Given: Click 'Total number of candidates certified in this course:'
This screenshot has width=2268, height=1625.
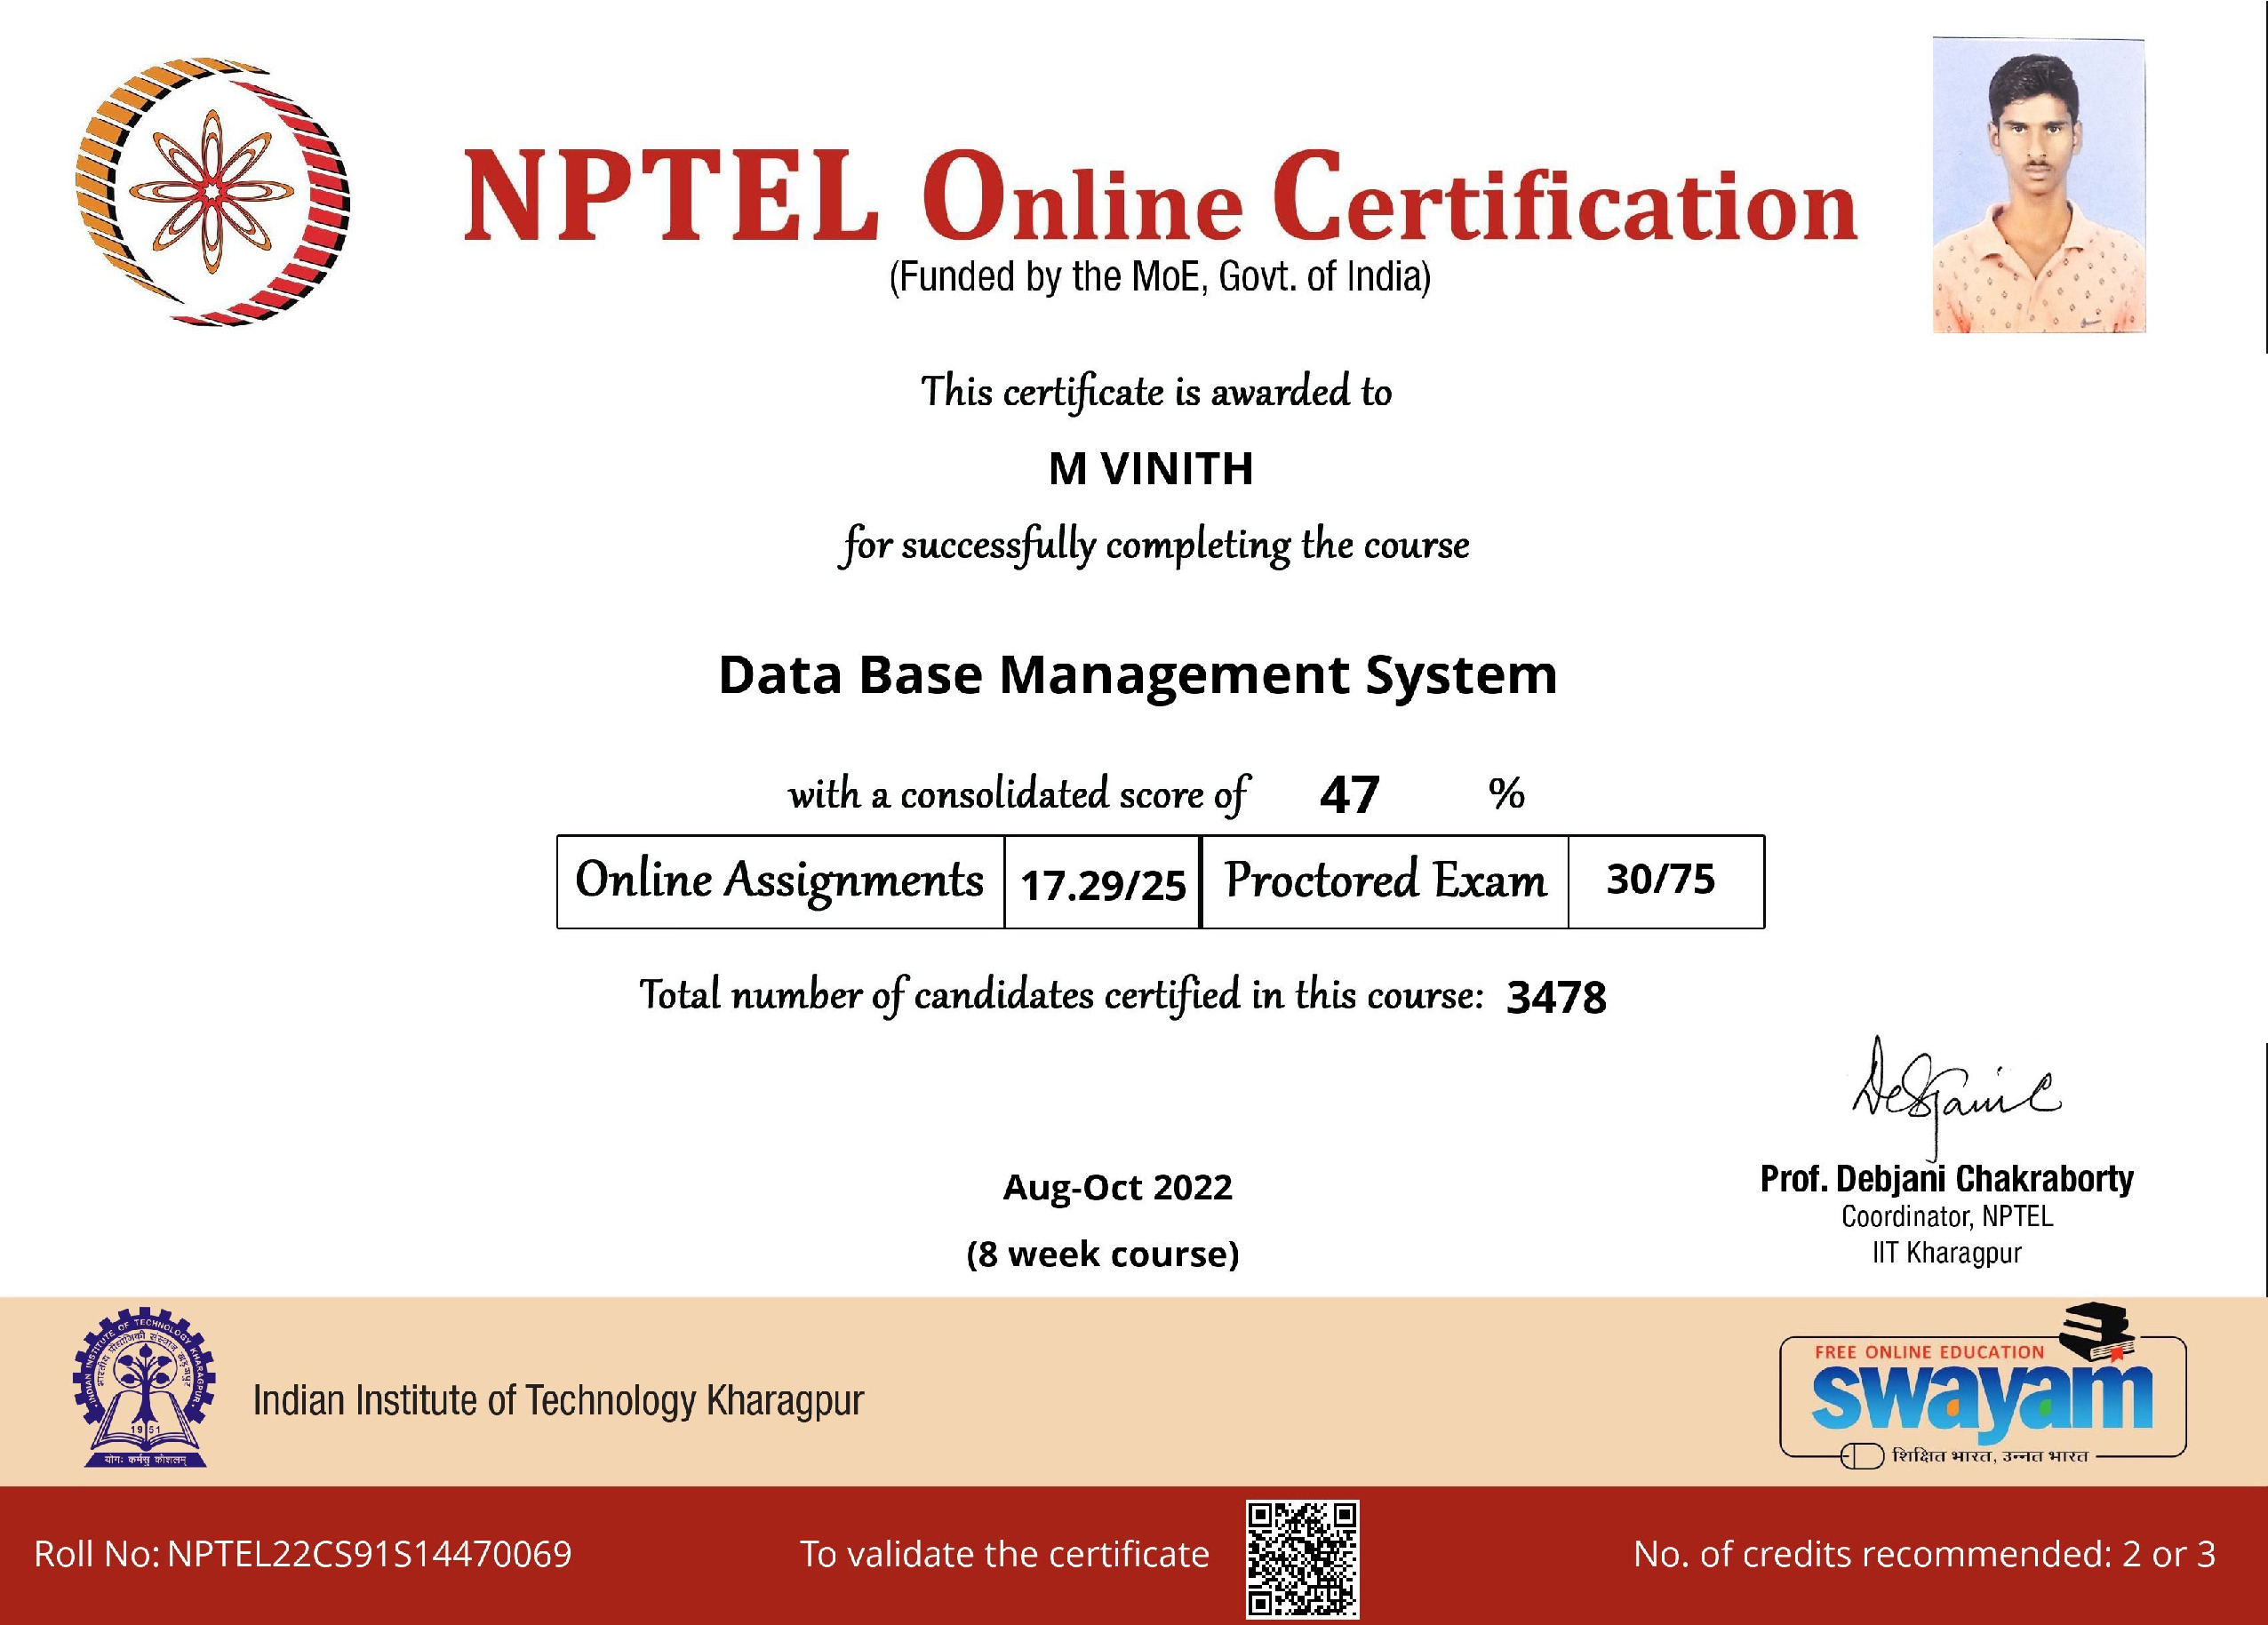Looking at the screenshot, I should click(1061, 996).
